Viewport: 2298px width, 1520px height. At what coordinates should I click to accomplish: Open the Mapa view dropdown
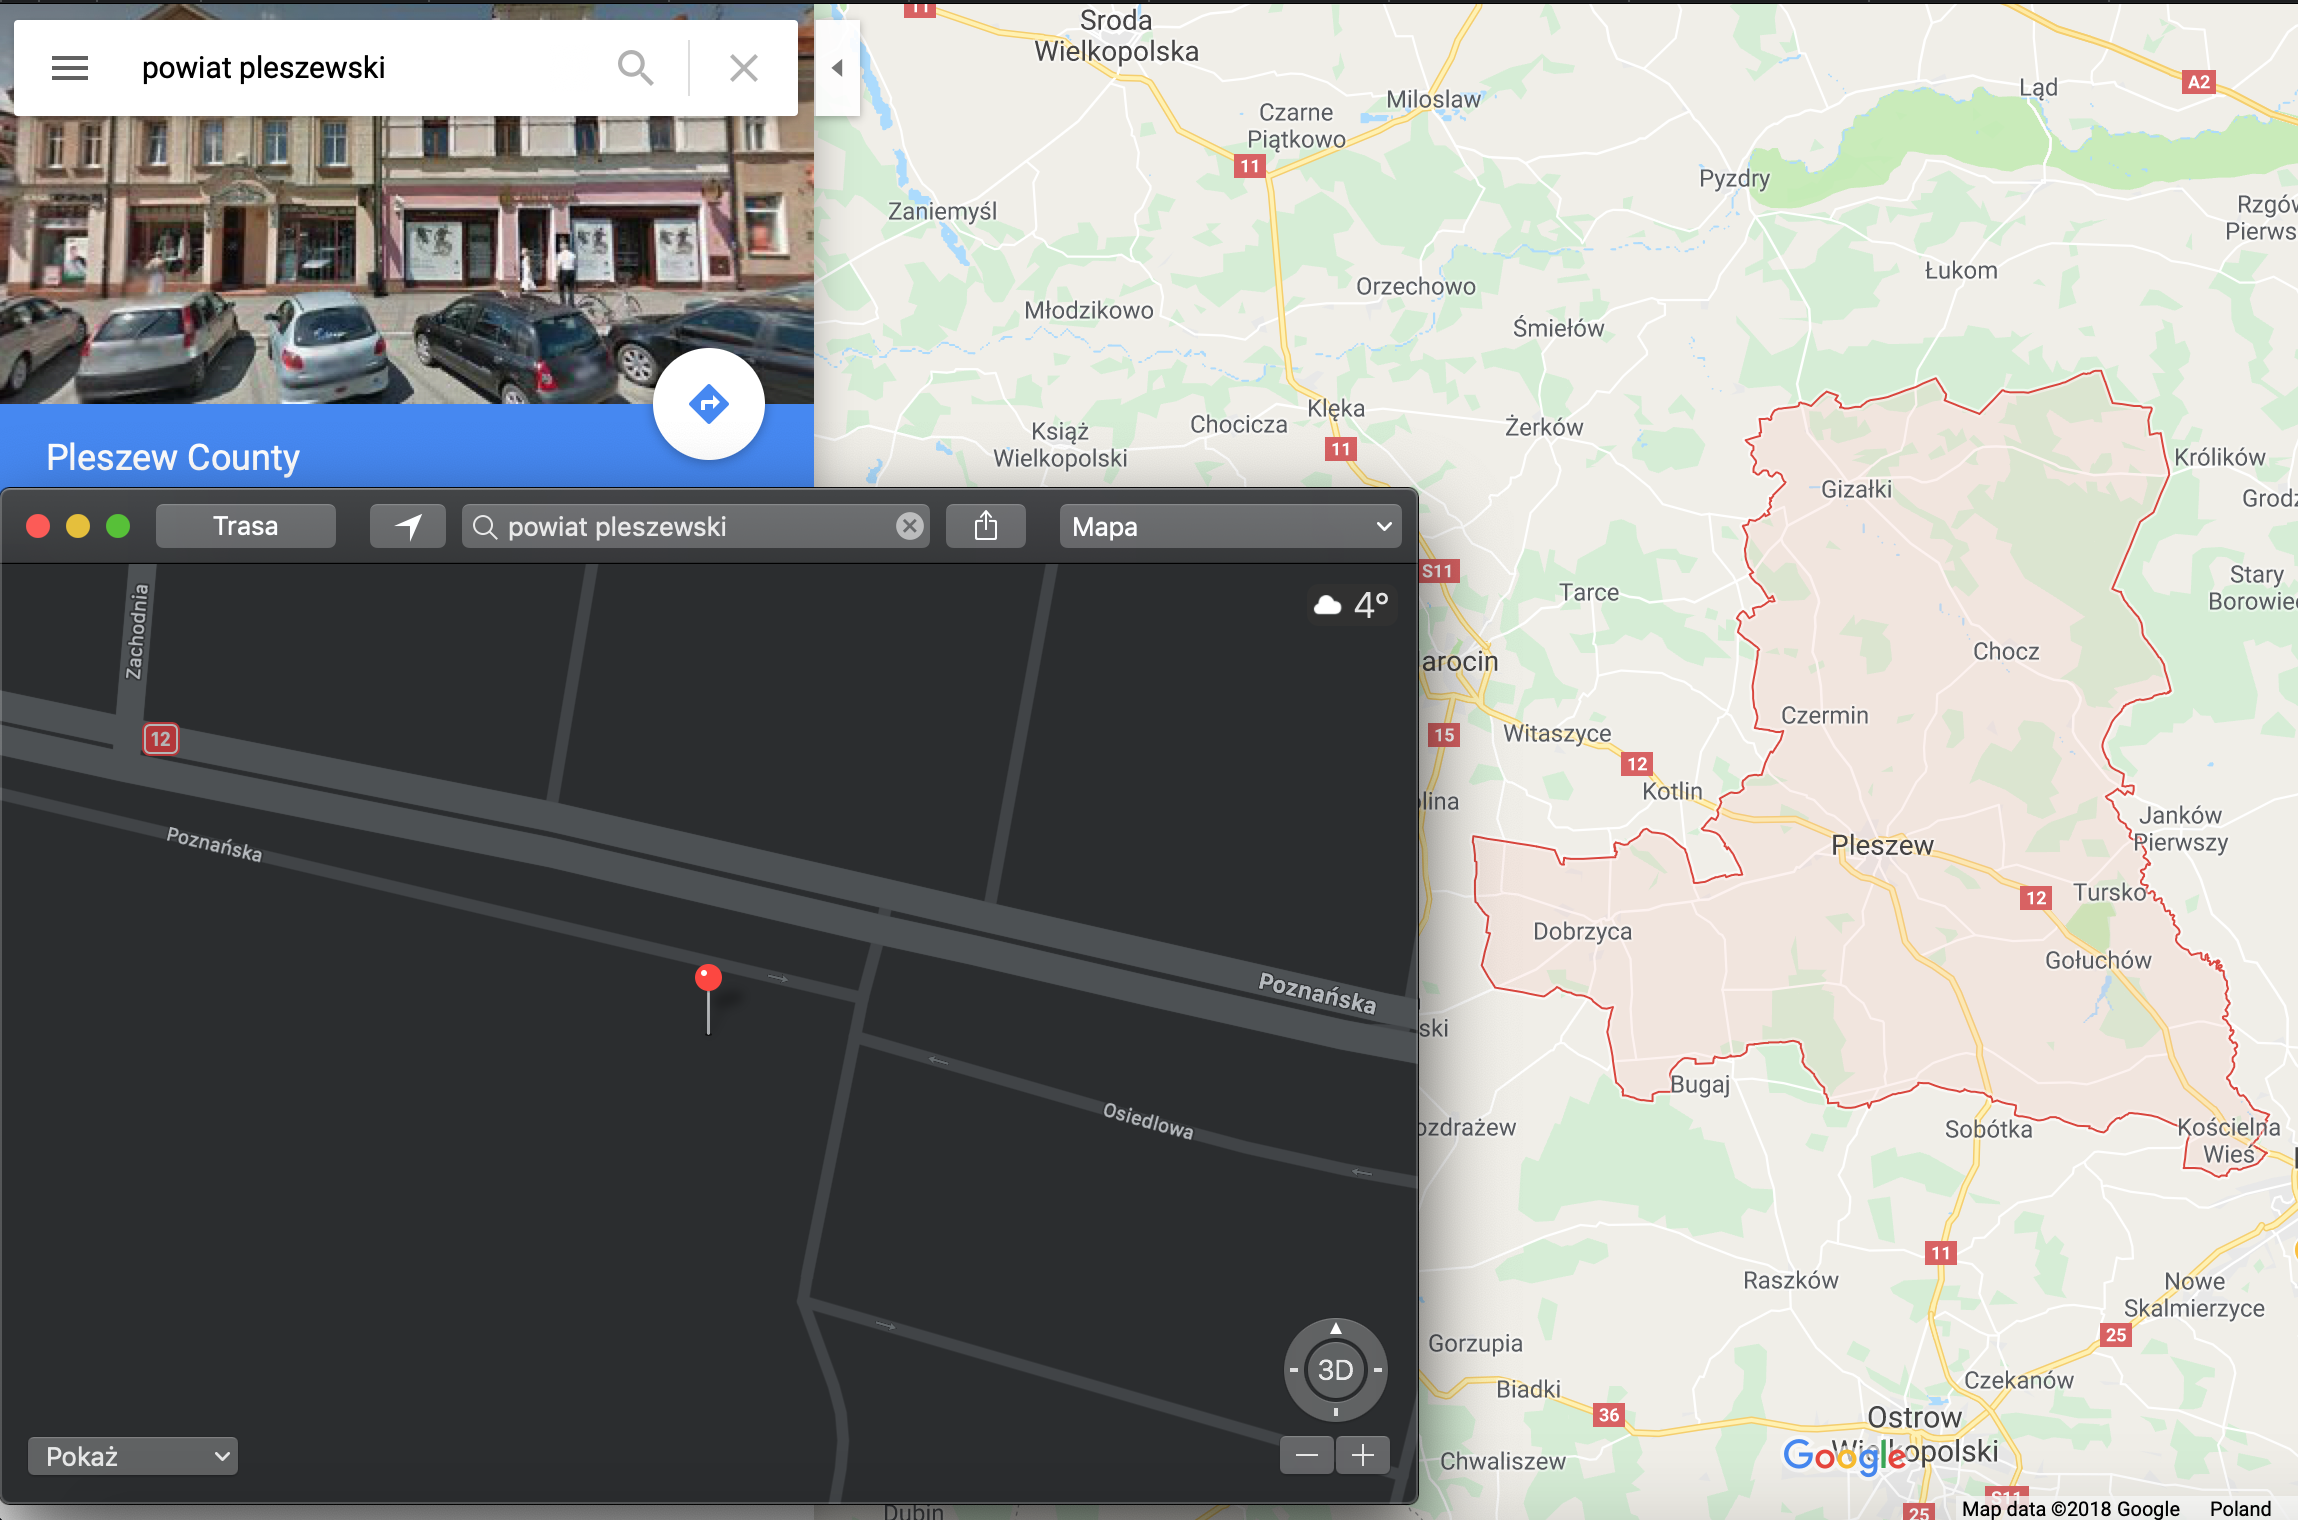tap(1231, 526)
